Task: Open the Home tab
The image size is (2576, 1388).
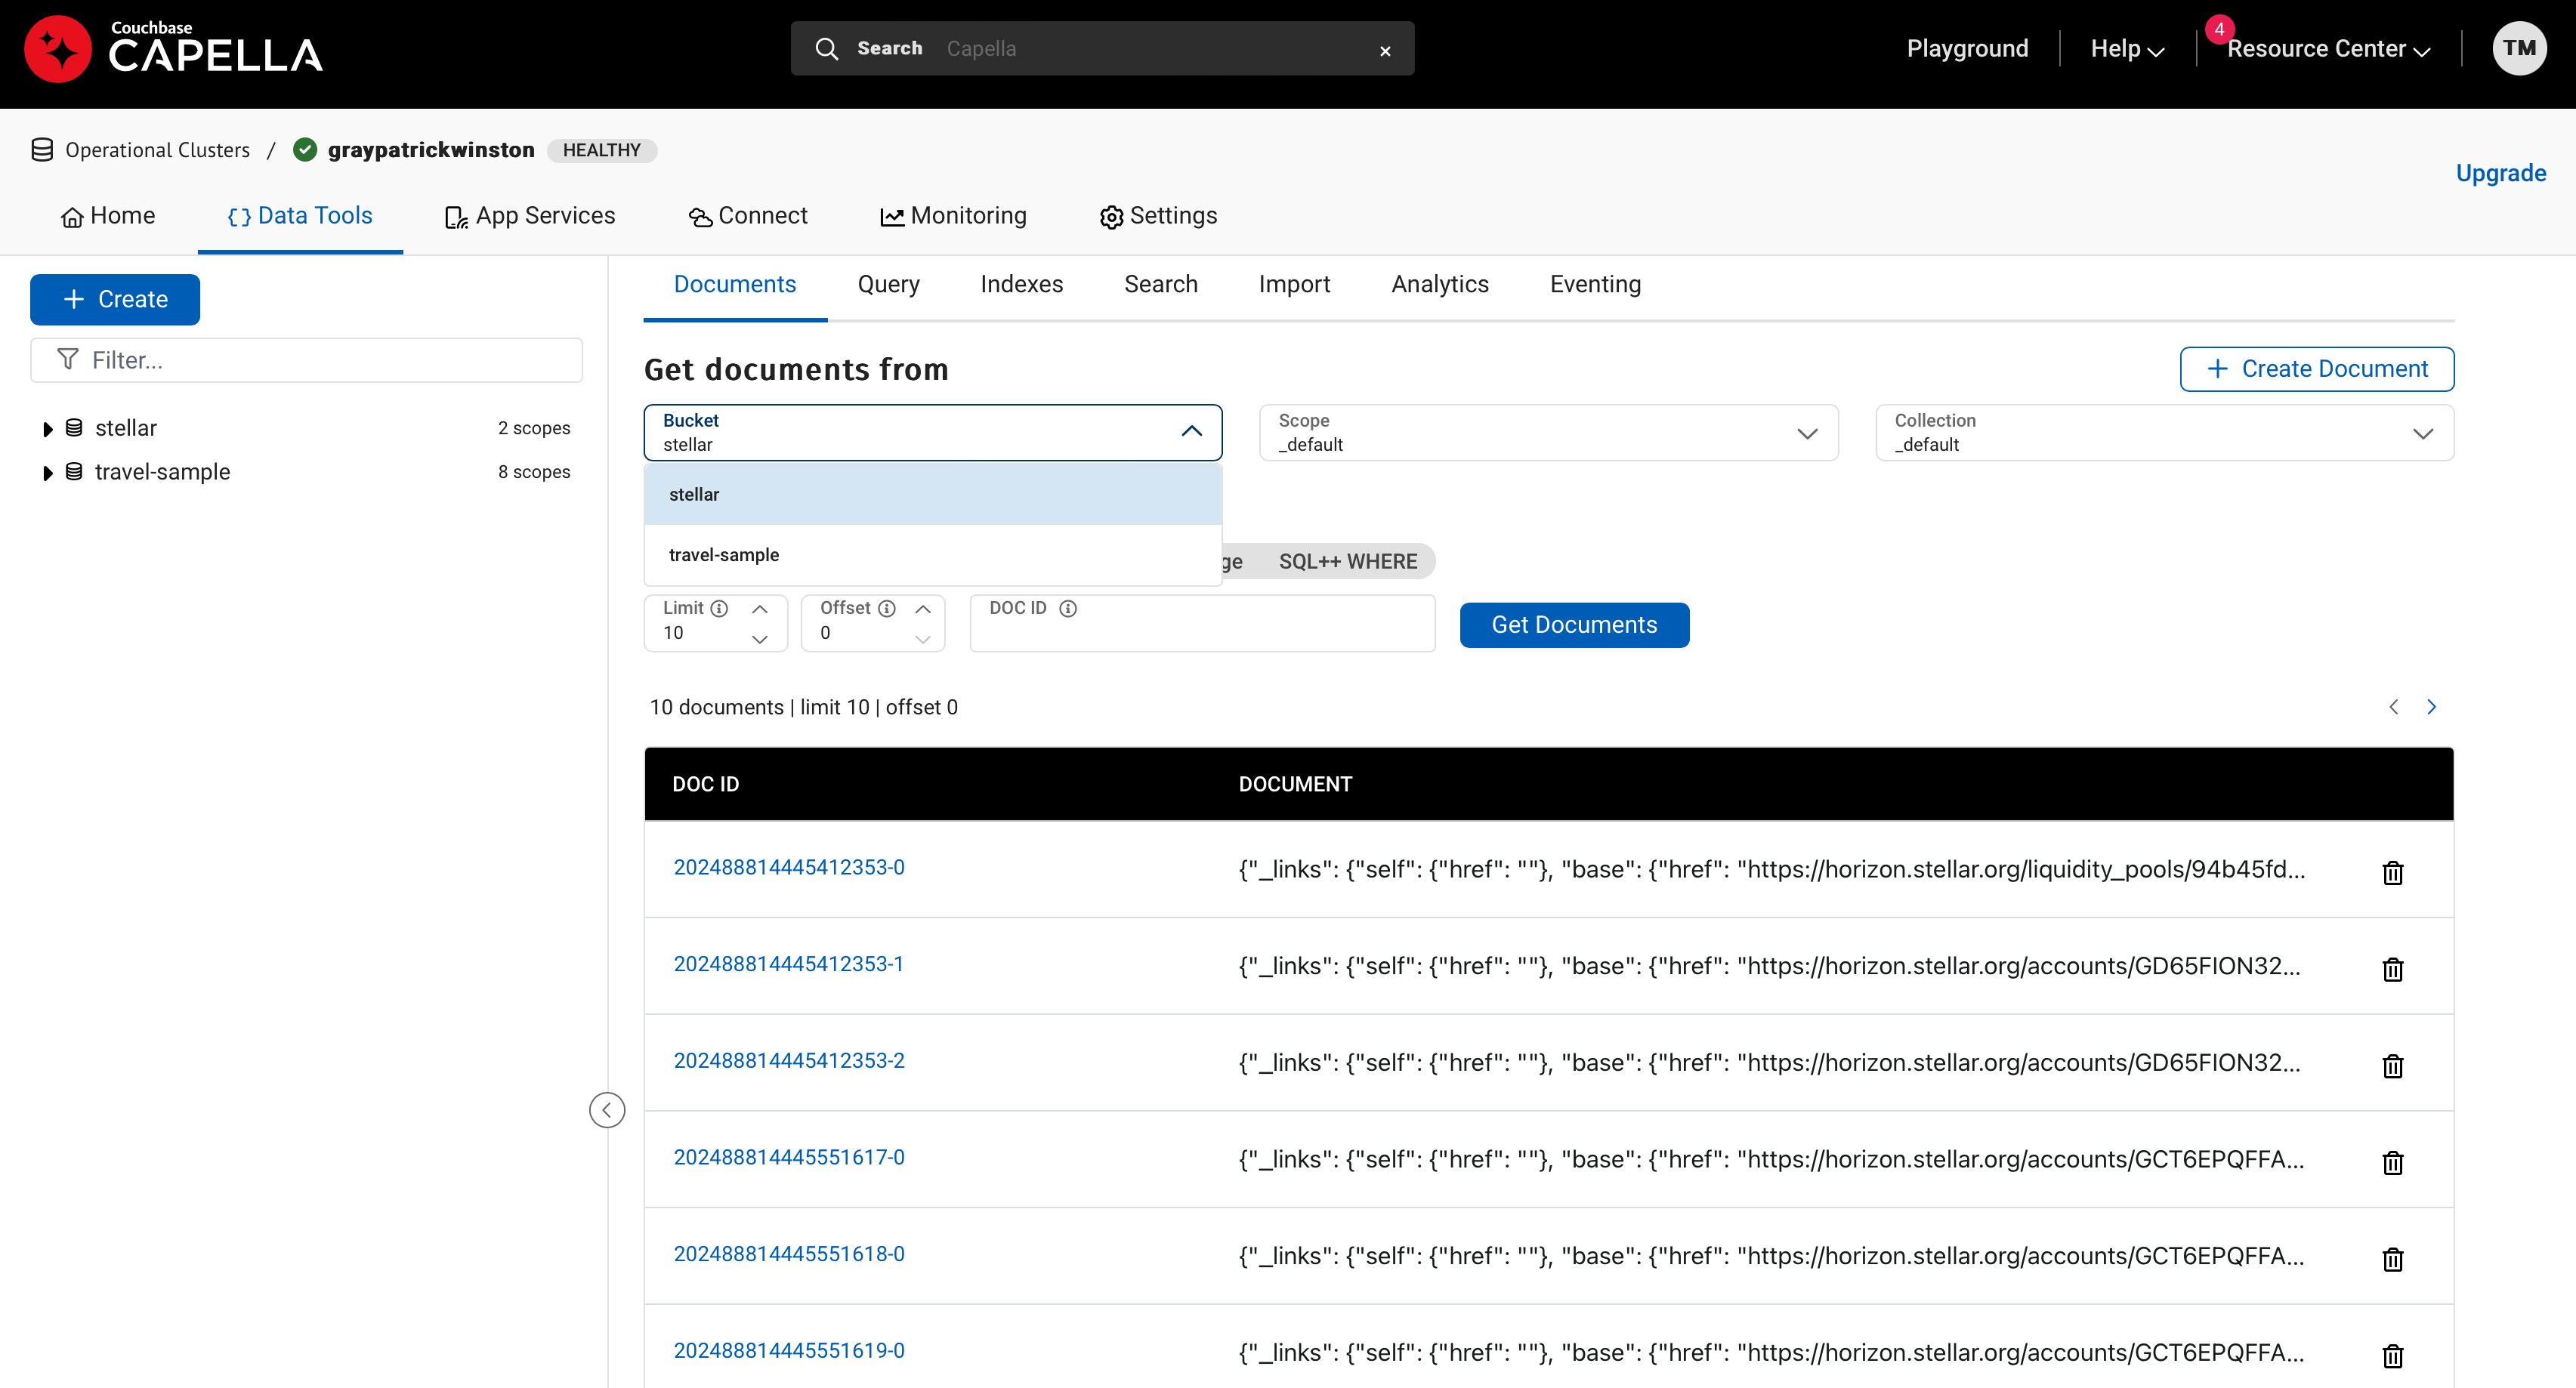Action: click(x=108, y=216)
